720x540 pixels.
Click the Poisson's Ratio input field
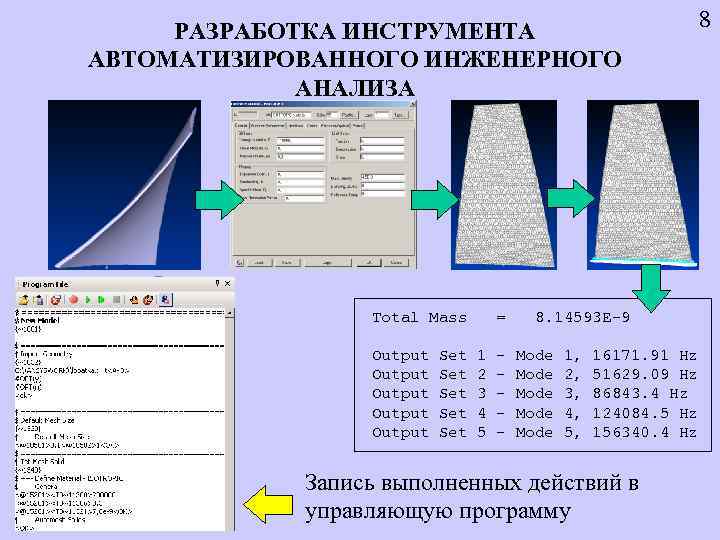tap(300, 157)
